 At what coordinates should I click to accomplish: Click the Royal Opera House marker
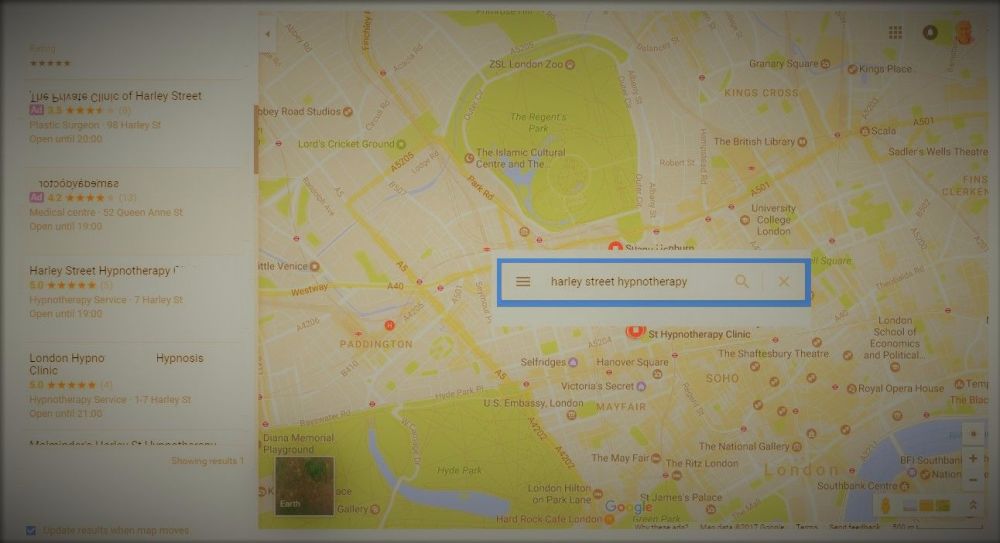coord(851,389)
